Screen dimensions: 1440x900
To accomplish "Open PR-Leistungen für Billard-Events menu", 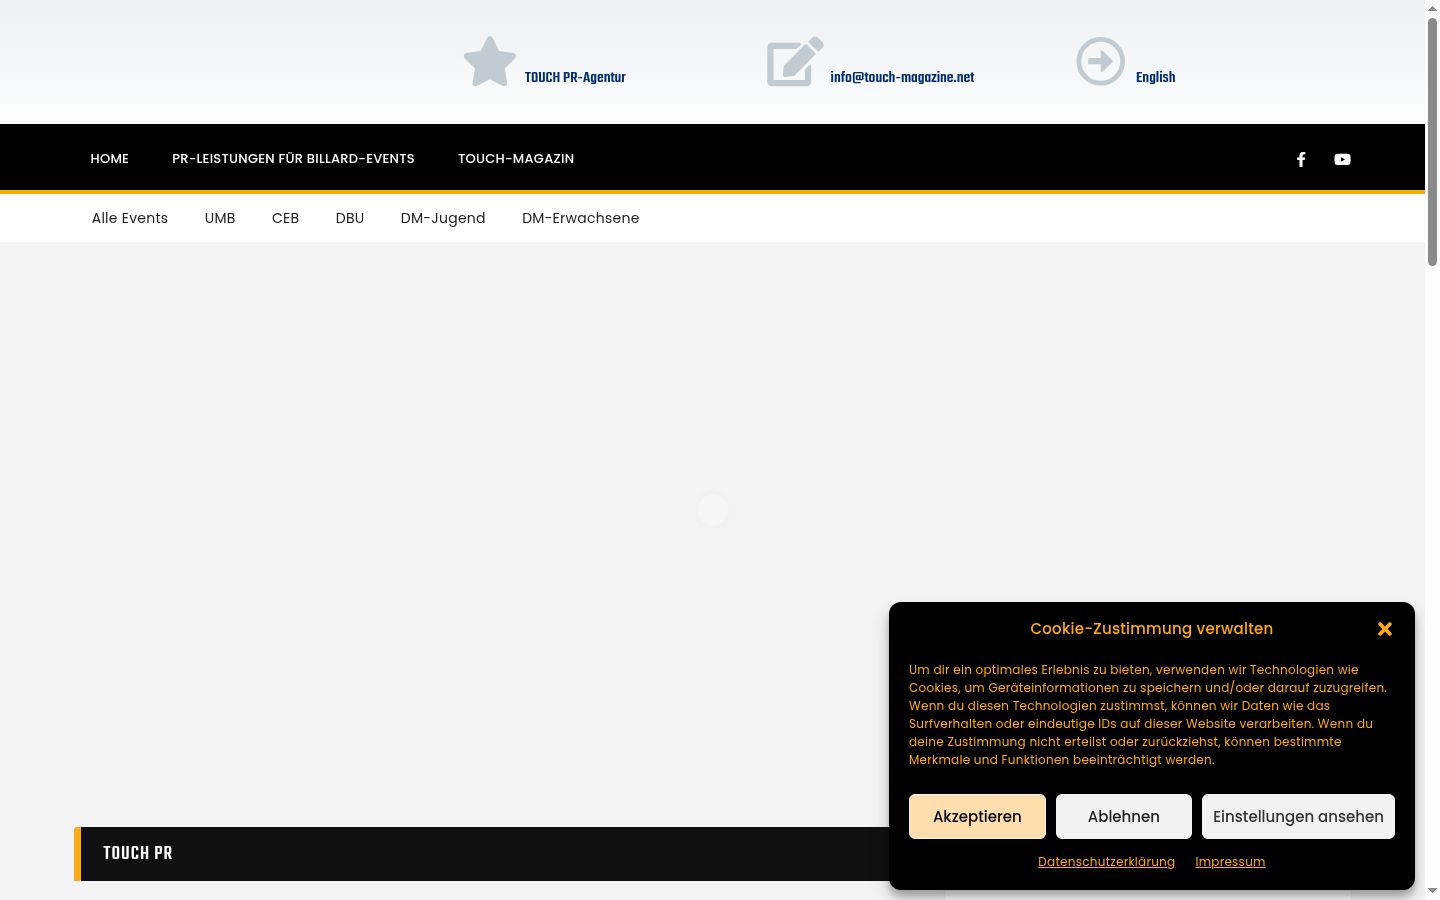I will [293, 158].
